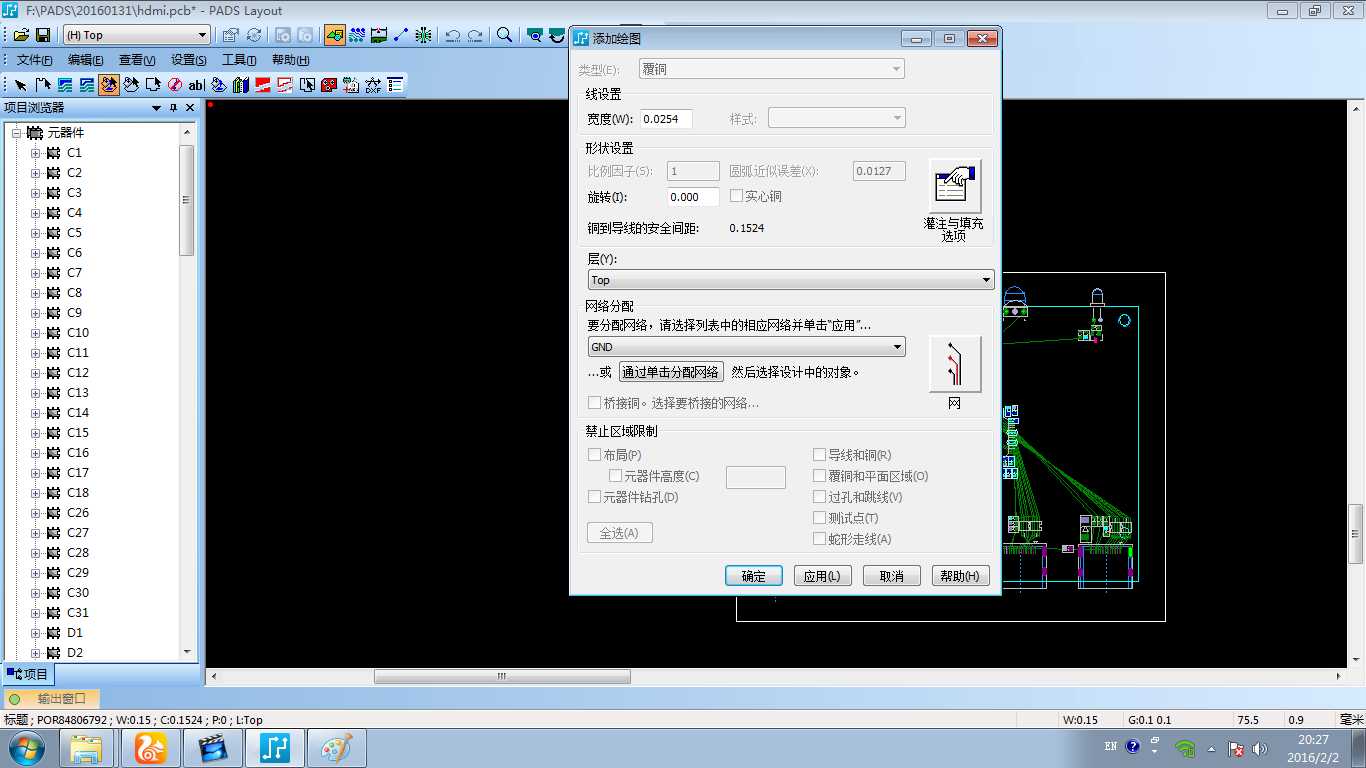Check the 覆铜和平面区域(O) option
Image resolution: width=1366 pixels, height=768 pixels.
click(x=820, y=476)
